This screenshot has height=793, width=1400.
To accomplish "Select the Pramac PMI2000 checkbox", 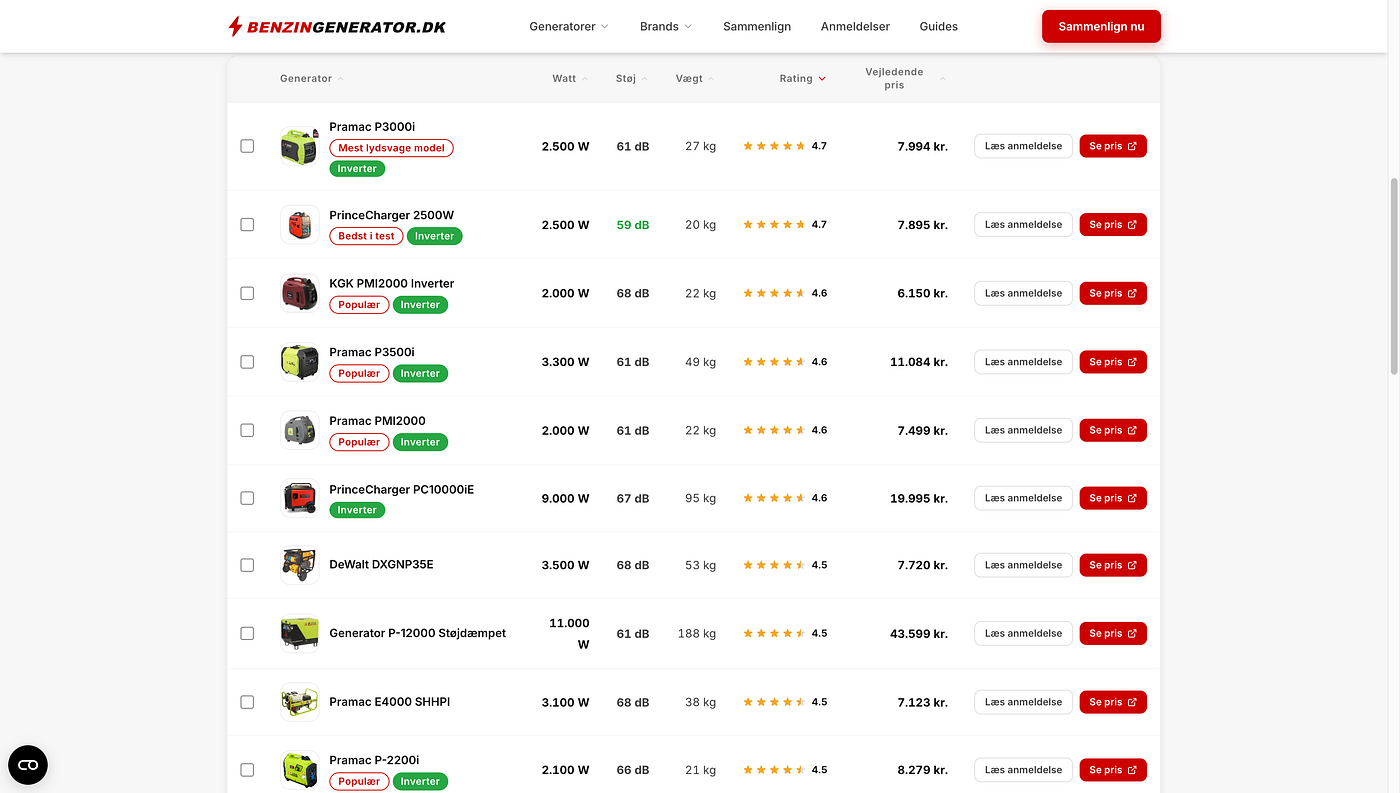I will pyautogui.click(x=247, y=430).
